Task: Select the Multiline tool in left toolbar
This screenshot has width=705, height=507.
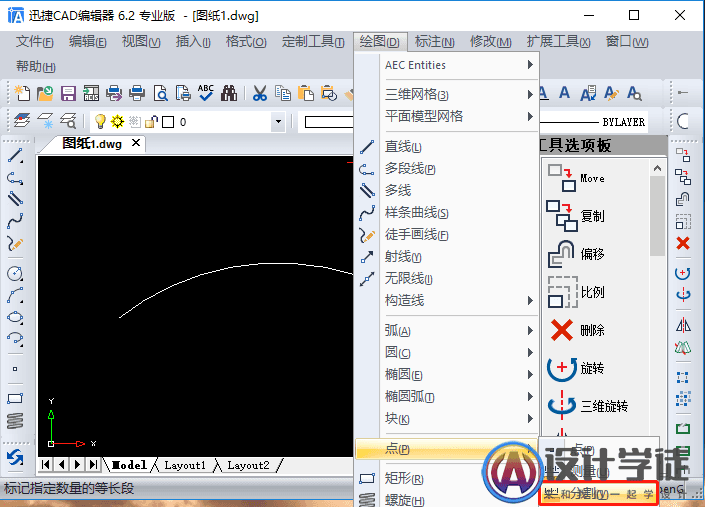Action: (x=15, y=198)
